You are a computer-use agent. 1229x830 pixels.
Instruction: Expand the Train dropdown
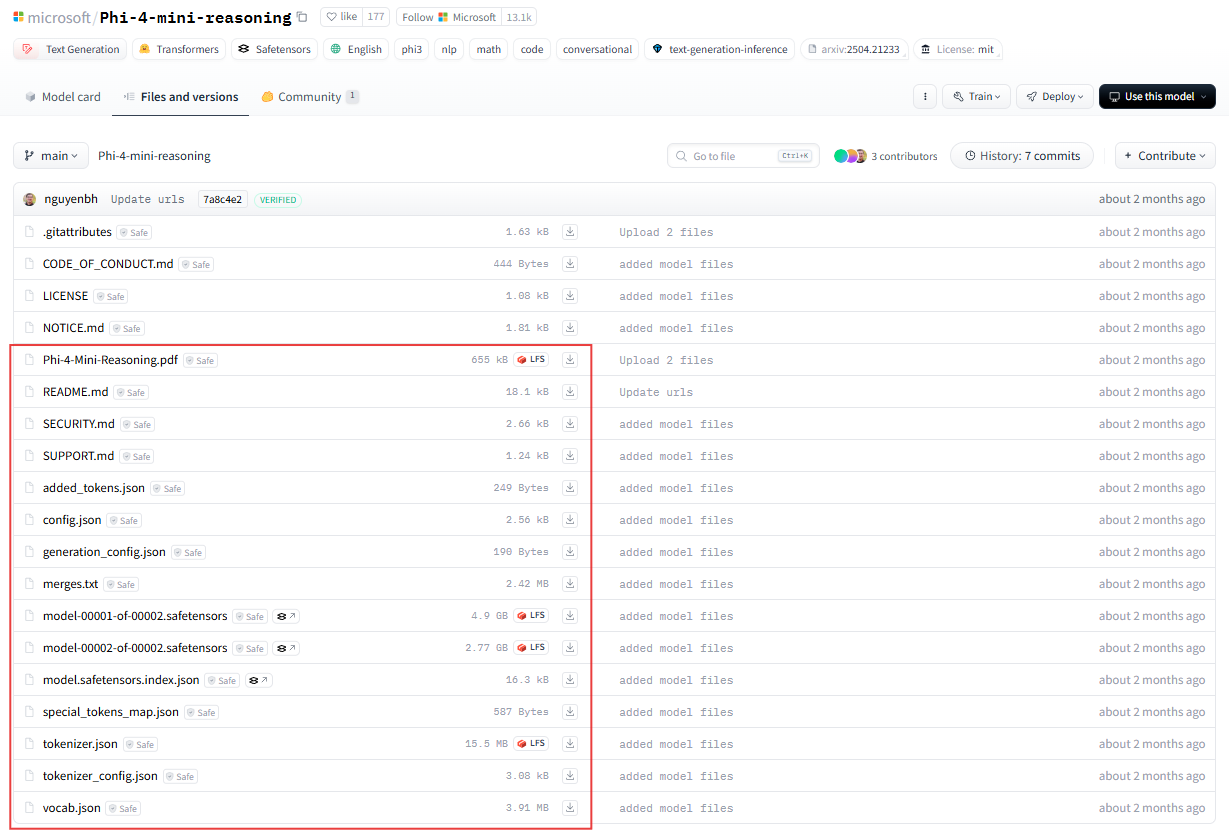tap(976, 96)
